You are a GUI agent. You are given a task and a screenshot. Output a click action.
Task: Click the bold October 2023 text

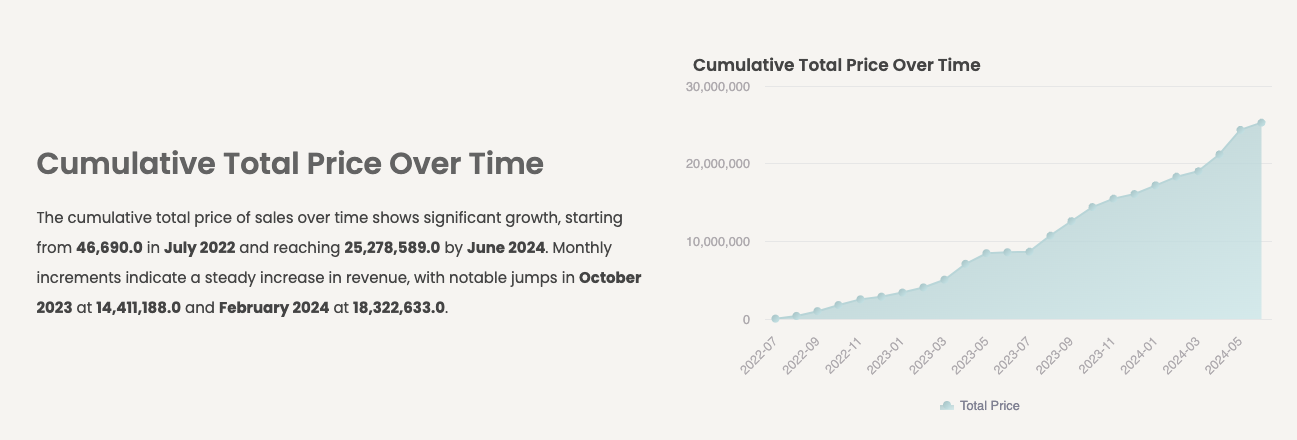pos(610,277)
